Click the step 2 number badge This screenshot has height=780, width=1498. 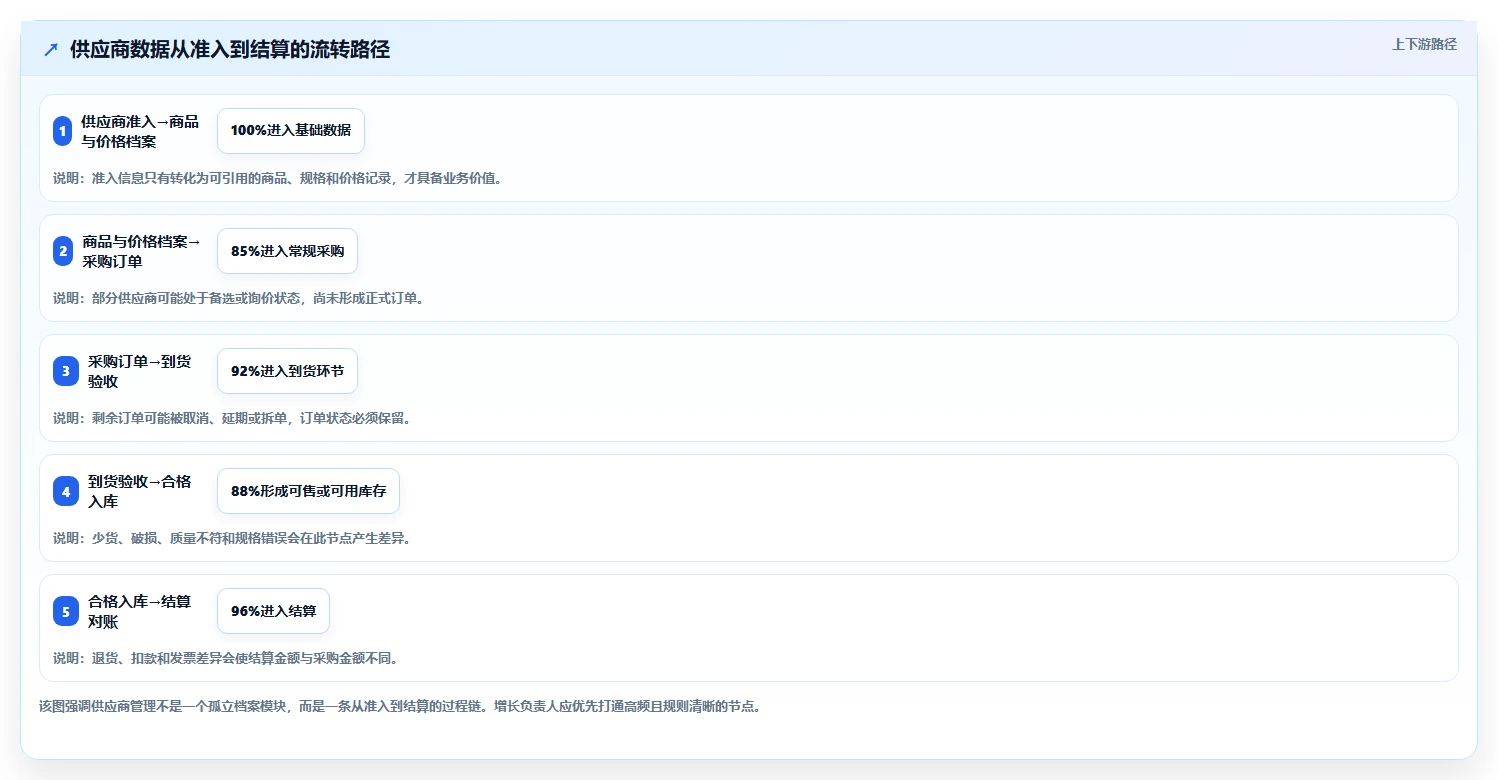[x=64, y=251]
